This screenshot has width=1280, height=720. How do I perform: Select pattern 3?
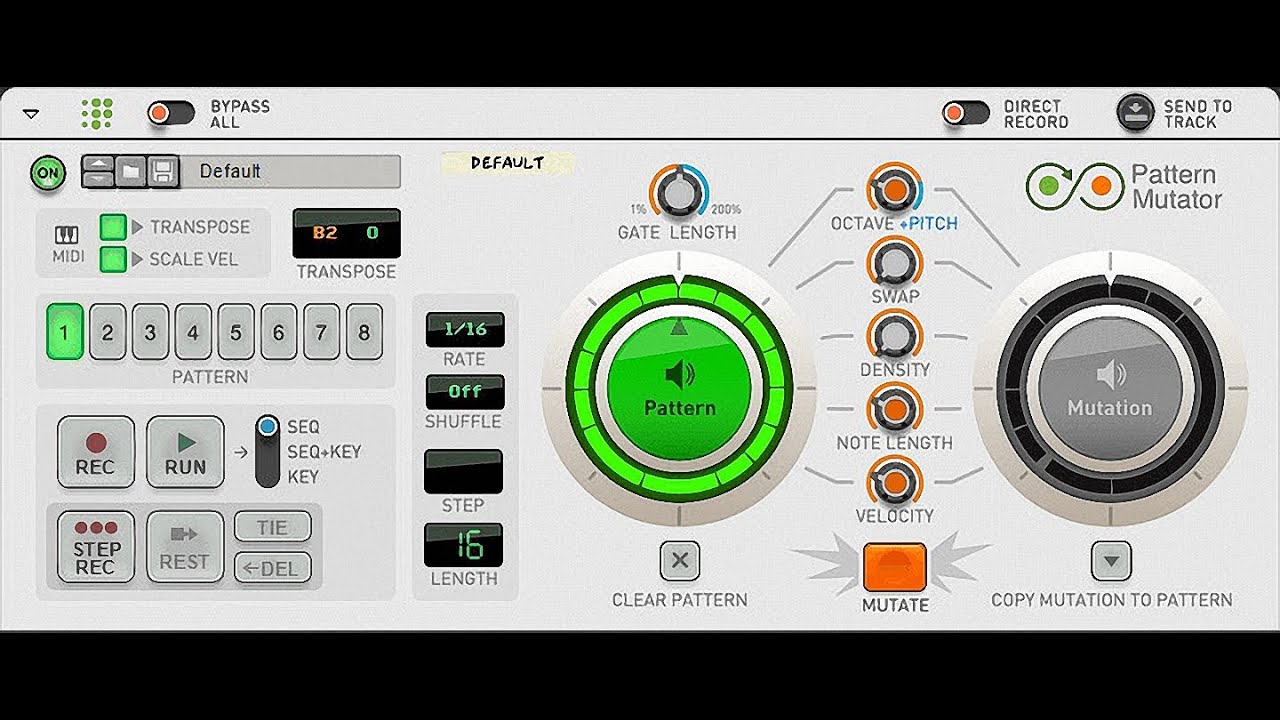(150, 332)
